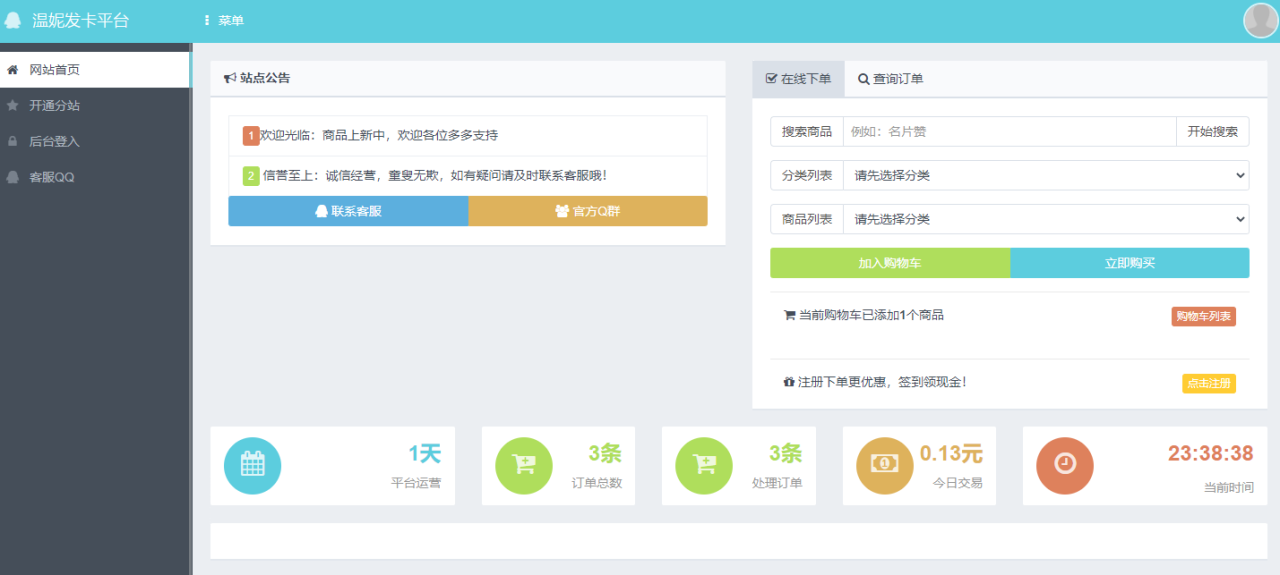This screenshot has width=1280, height=575.
Task: Go to 后台登入 in the sidebar
Action: [x=54, y=142]
